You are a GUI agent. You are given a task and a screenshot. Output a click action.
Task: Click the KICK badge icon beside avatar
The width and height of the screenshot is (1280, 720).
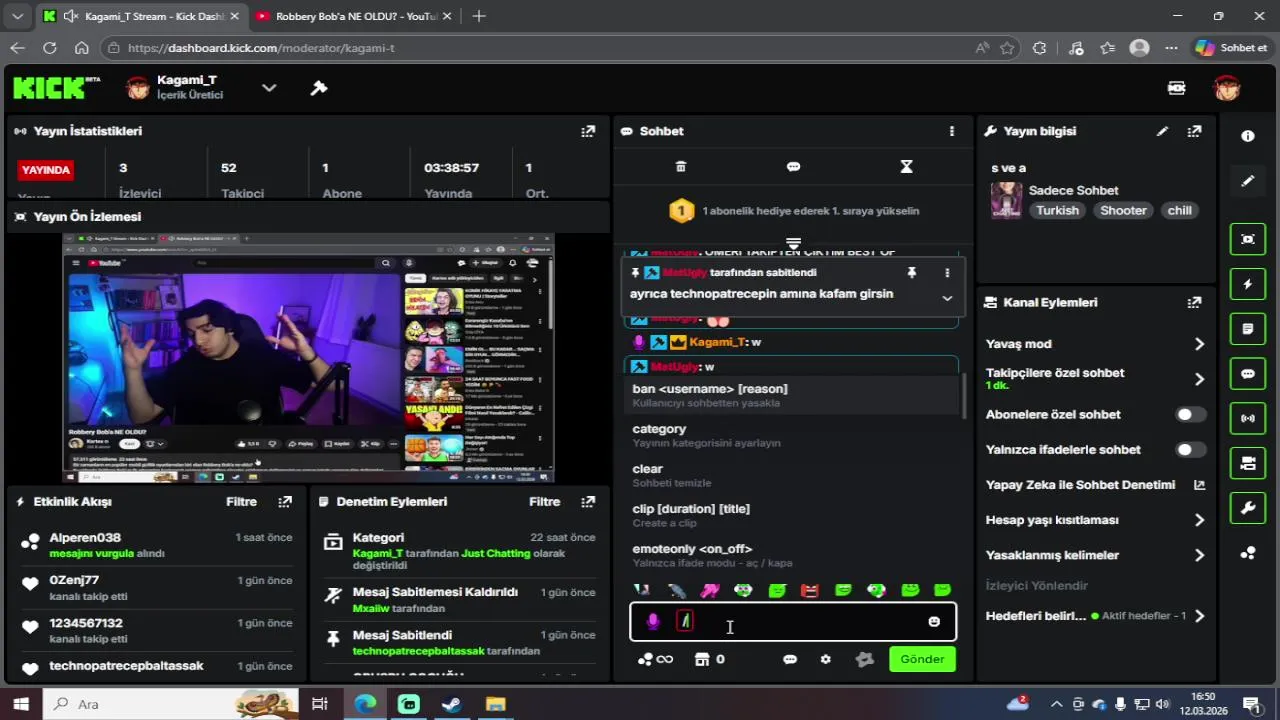1177,88
